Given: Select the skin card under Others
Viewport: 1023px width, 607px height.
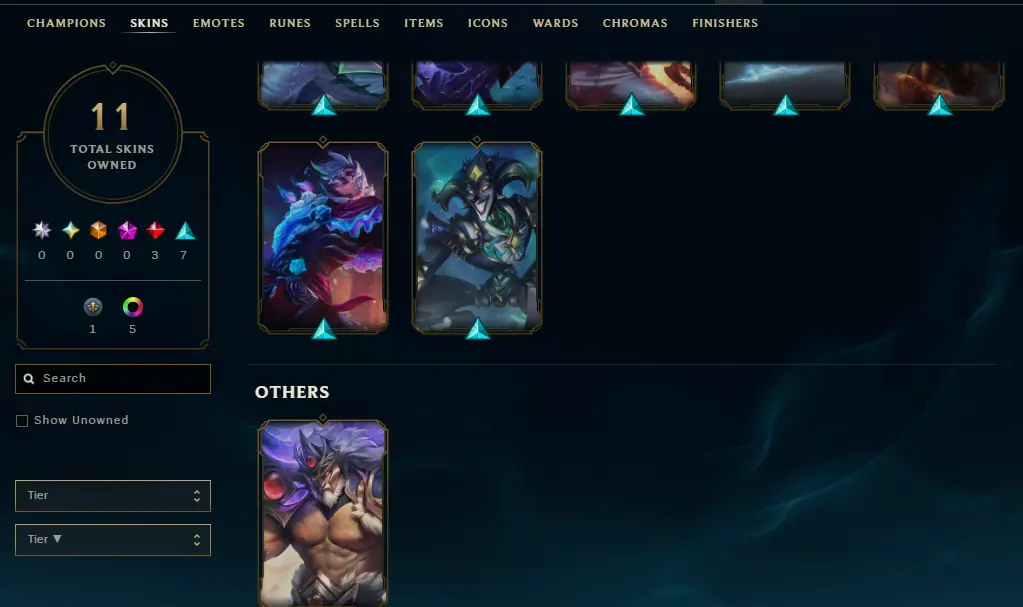Looking at the screenshot, I should tap(323, 514).
